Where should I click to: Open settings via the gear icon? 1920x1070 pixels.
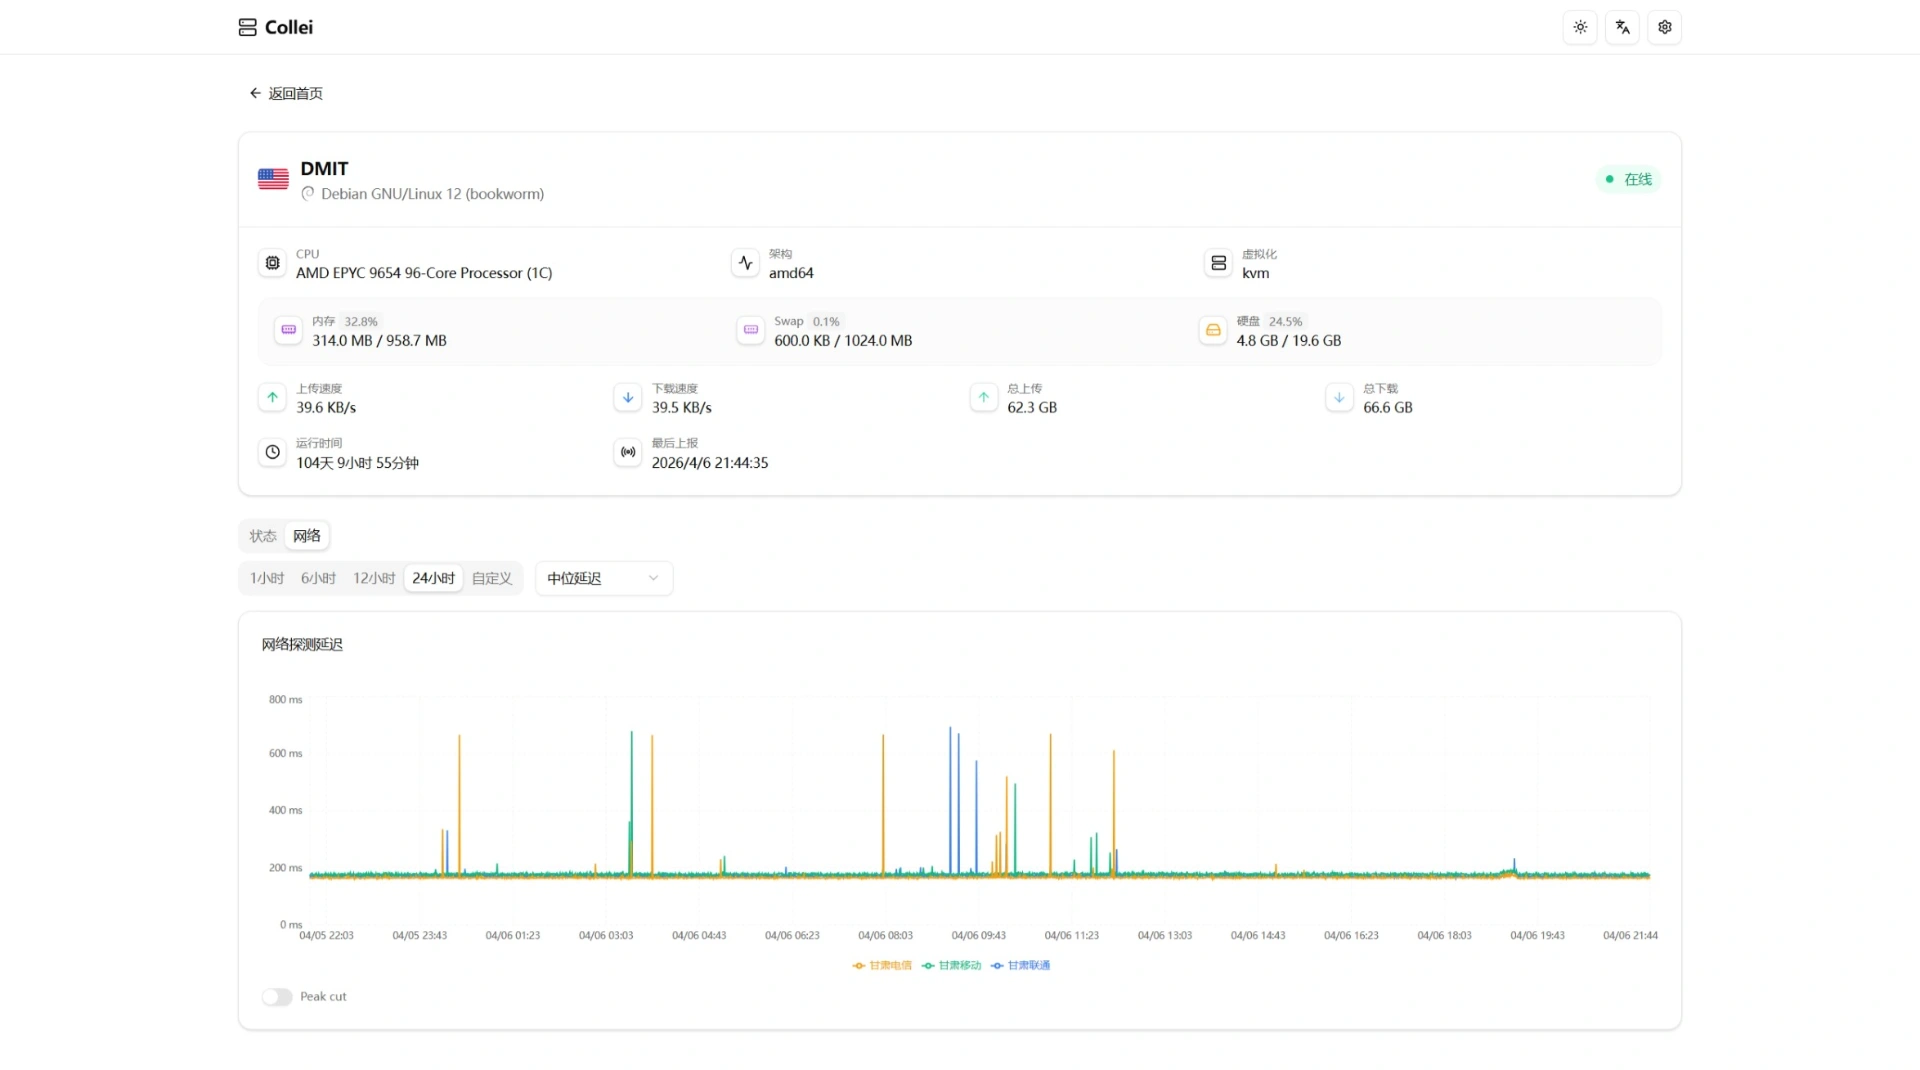pyautogui.click(x=1664, y=27)
